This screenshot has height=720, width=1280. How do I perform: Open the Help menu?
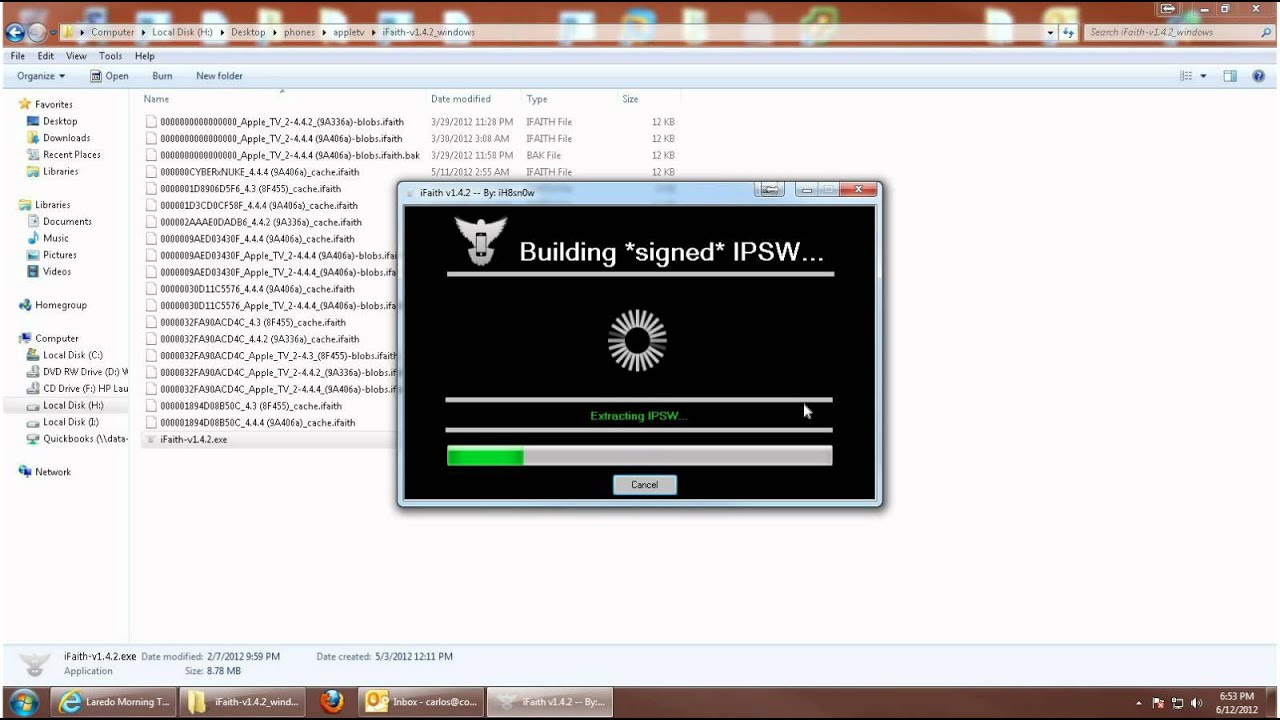(x=145, y=56)
